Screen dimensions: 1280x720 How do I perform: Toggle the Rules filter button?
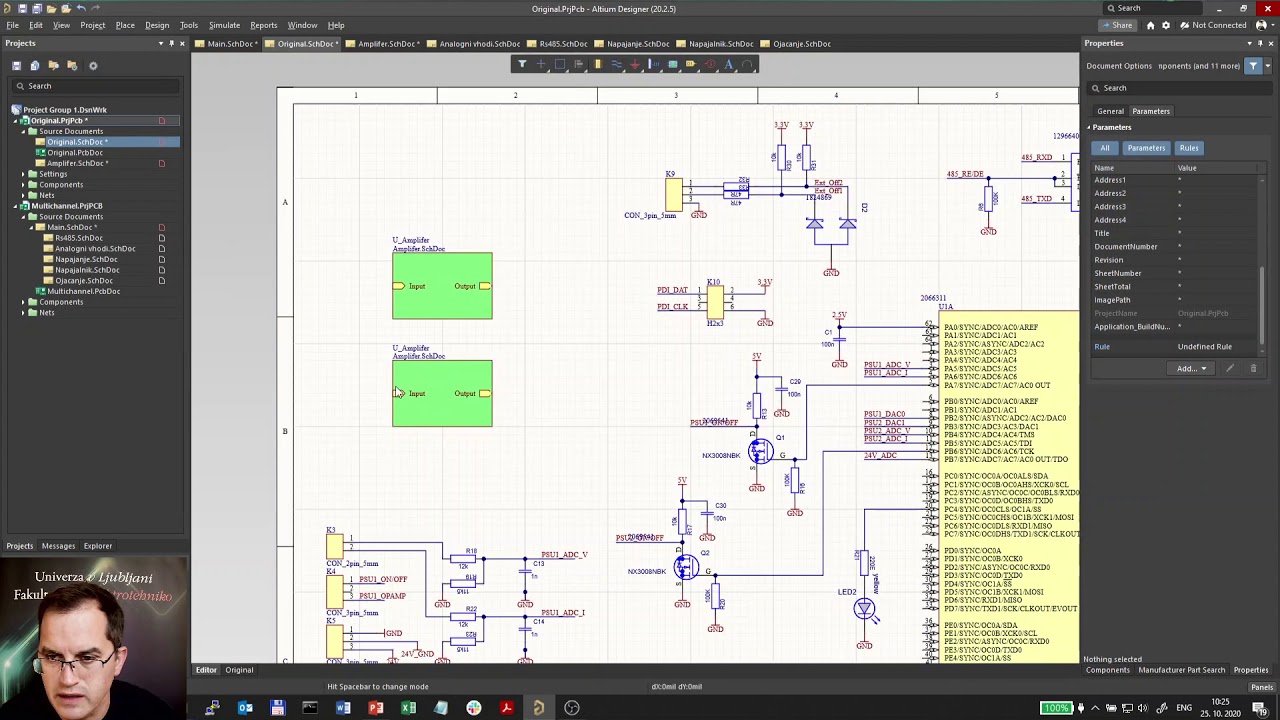tap(1189, 148)
